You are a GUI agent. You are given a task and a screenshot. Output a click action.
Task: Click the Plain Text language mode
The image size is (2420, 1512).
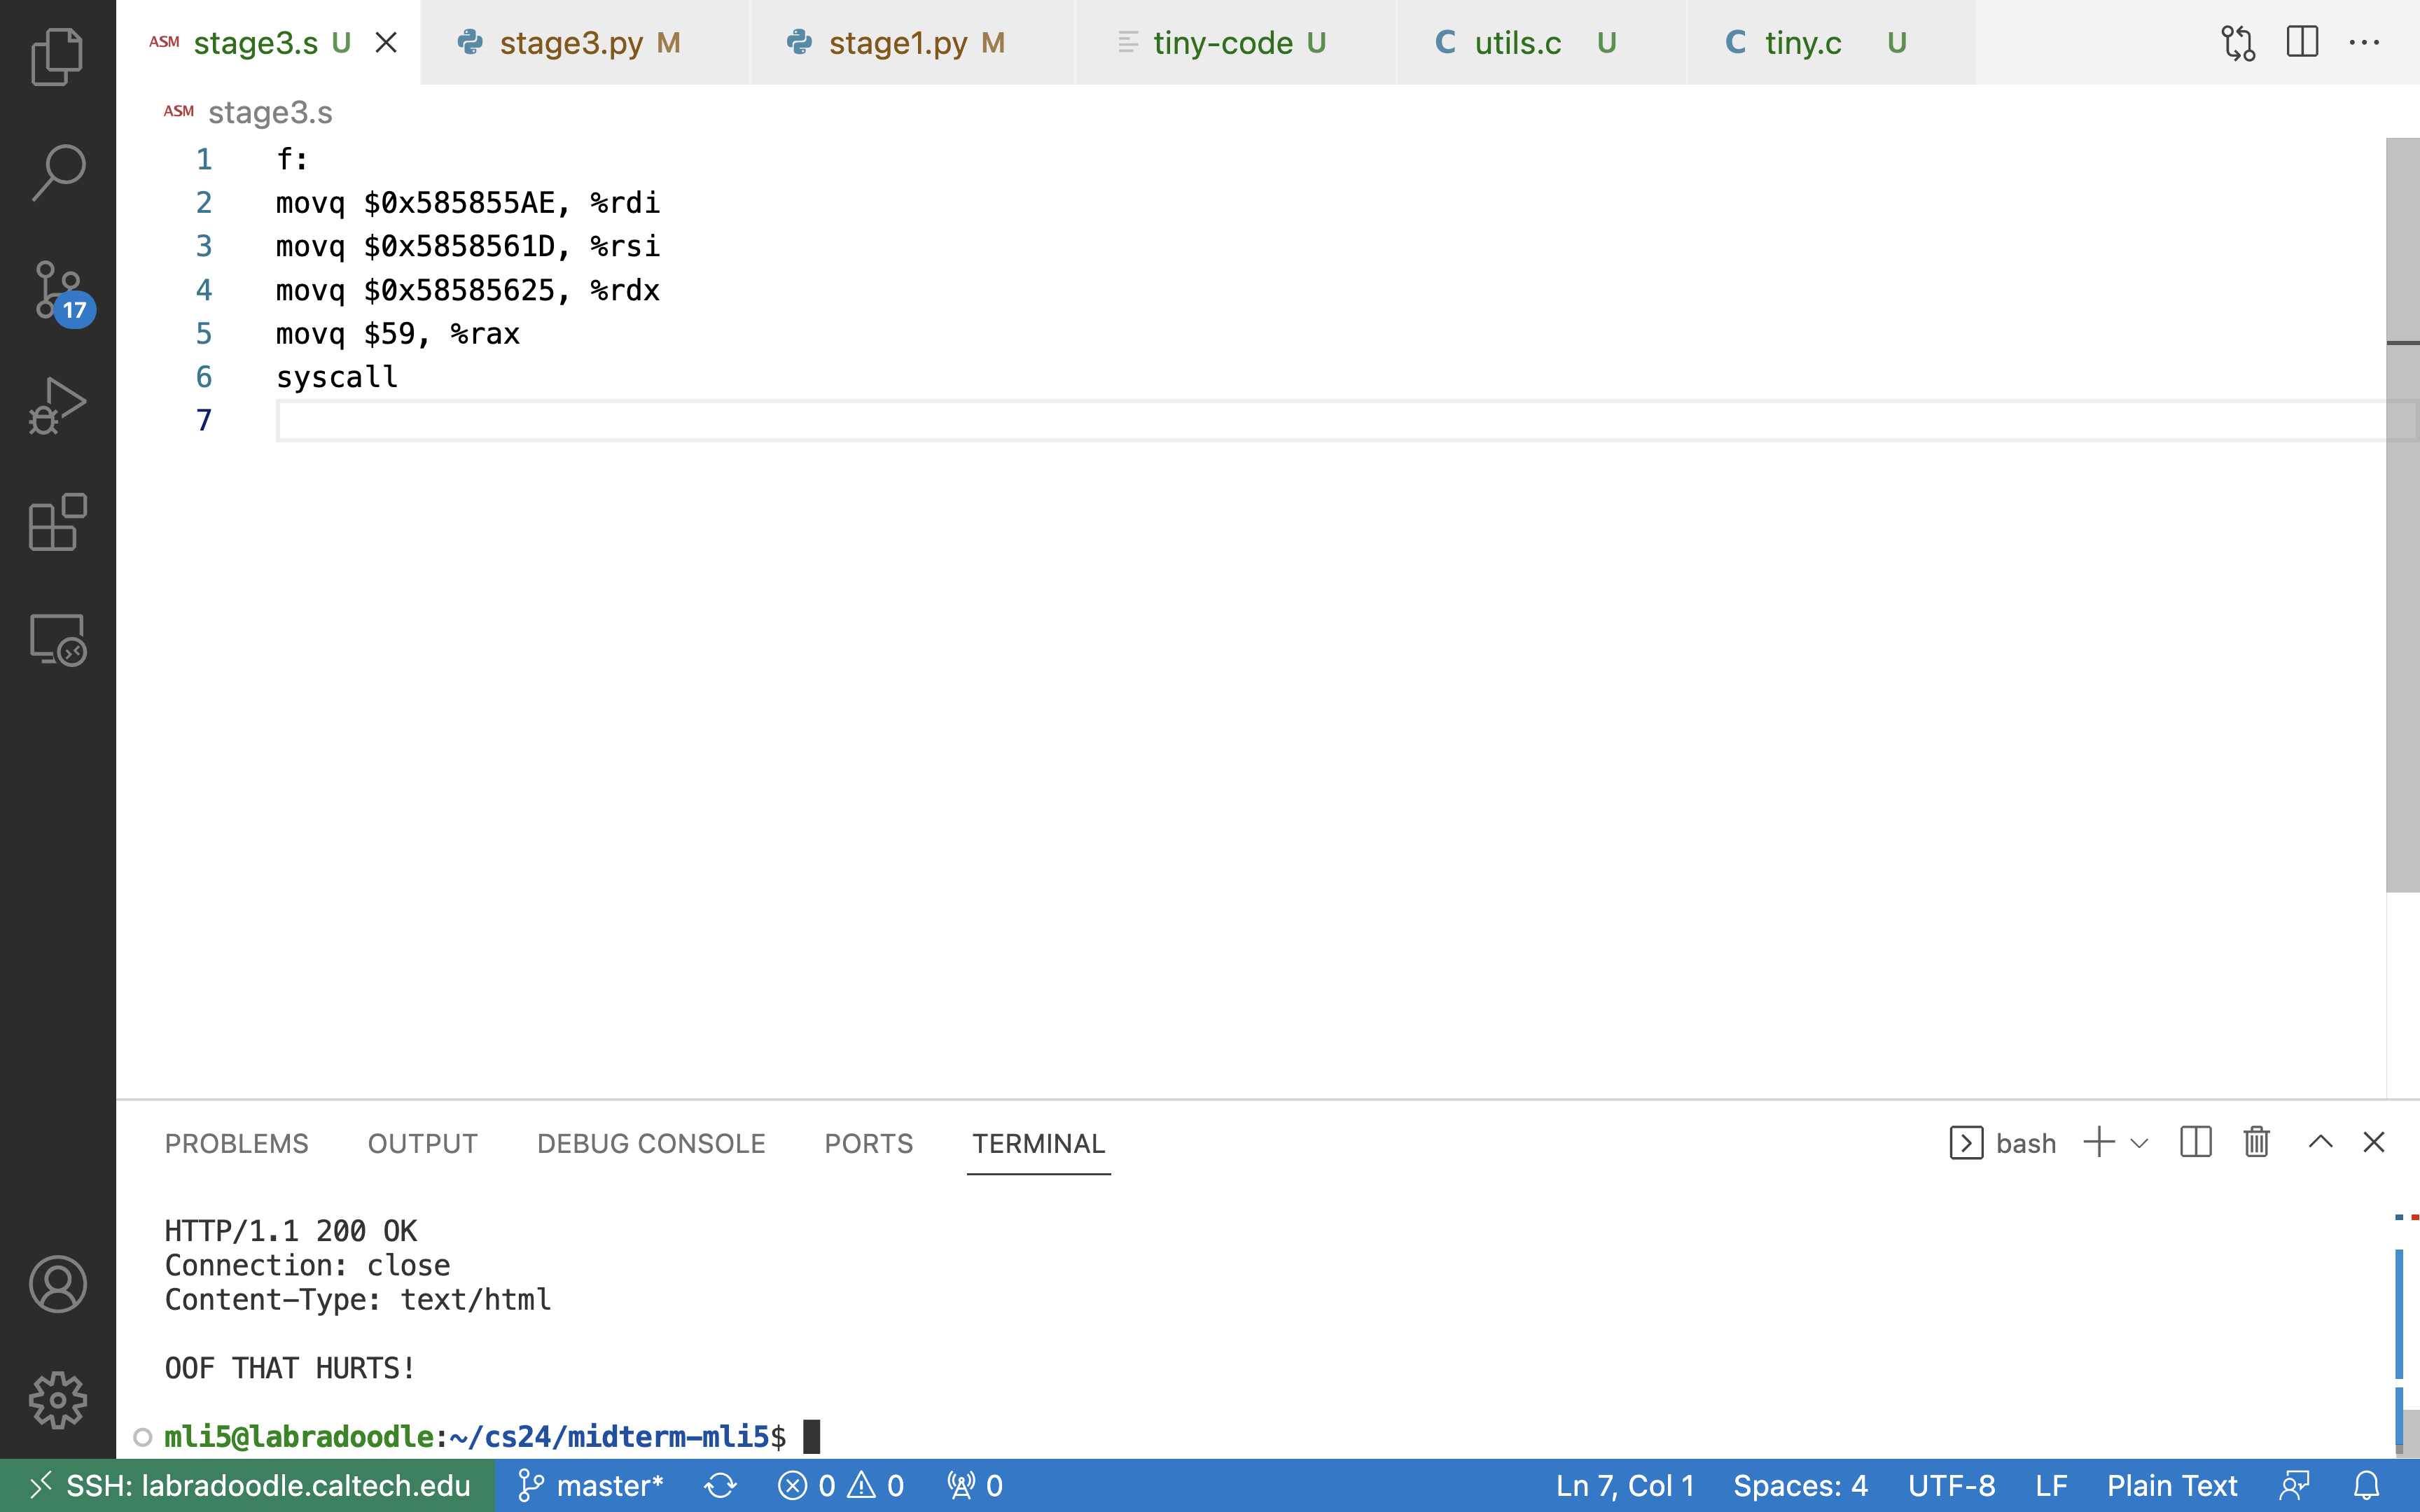tap(2171, 1486)
